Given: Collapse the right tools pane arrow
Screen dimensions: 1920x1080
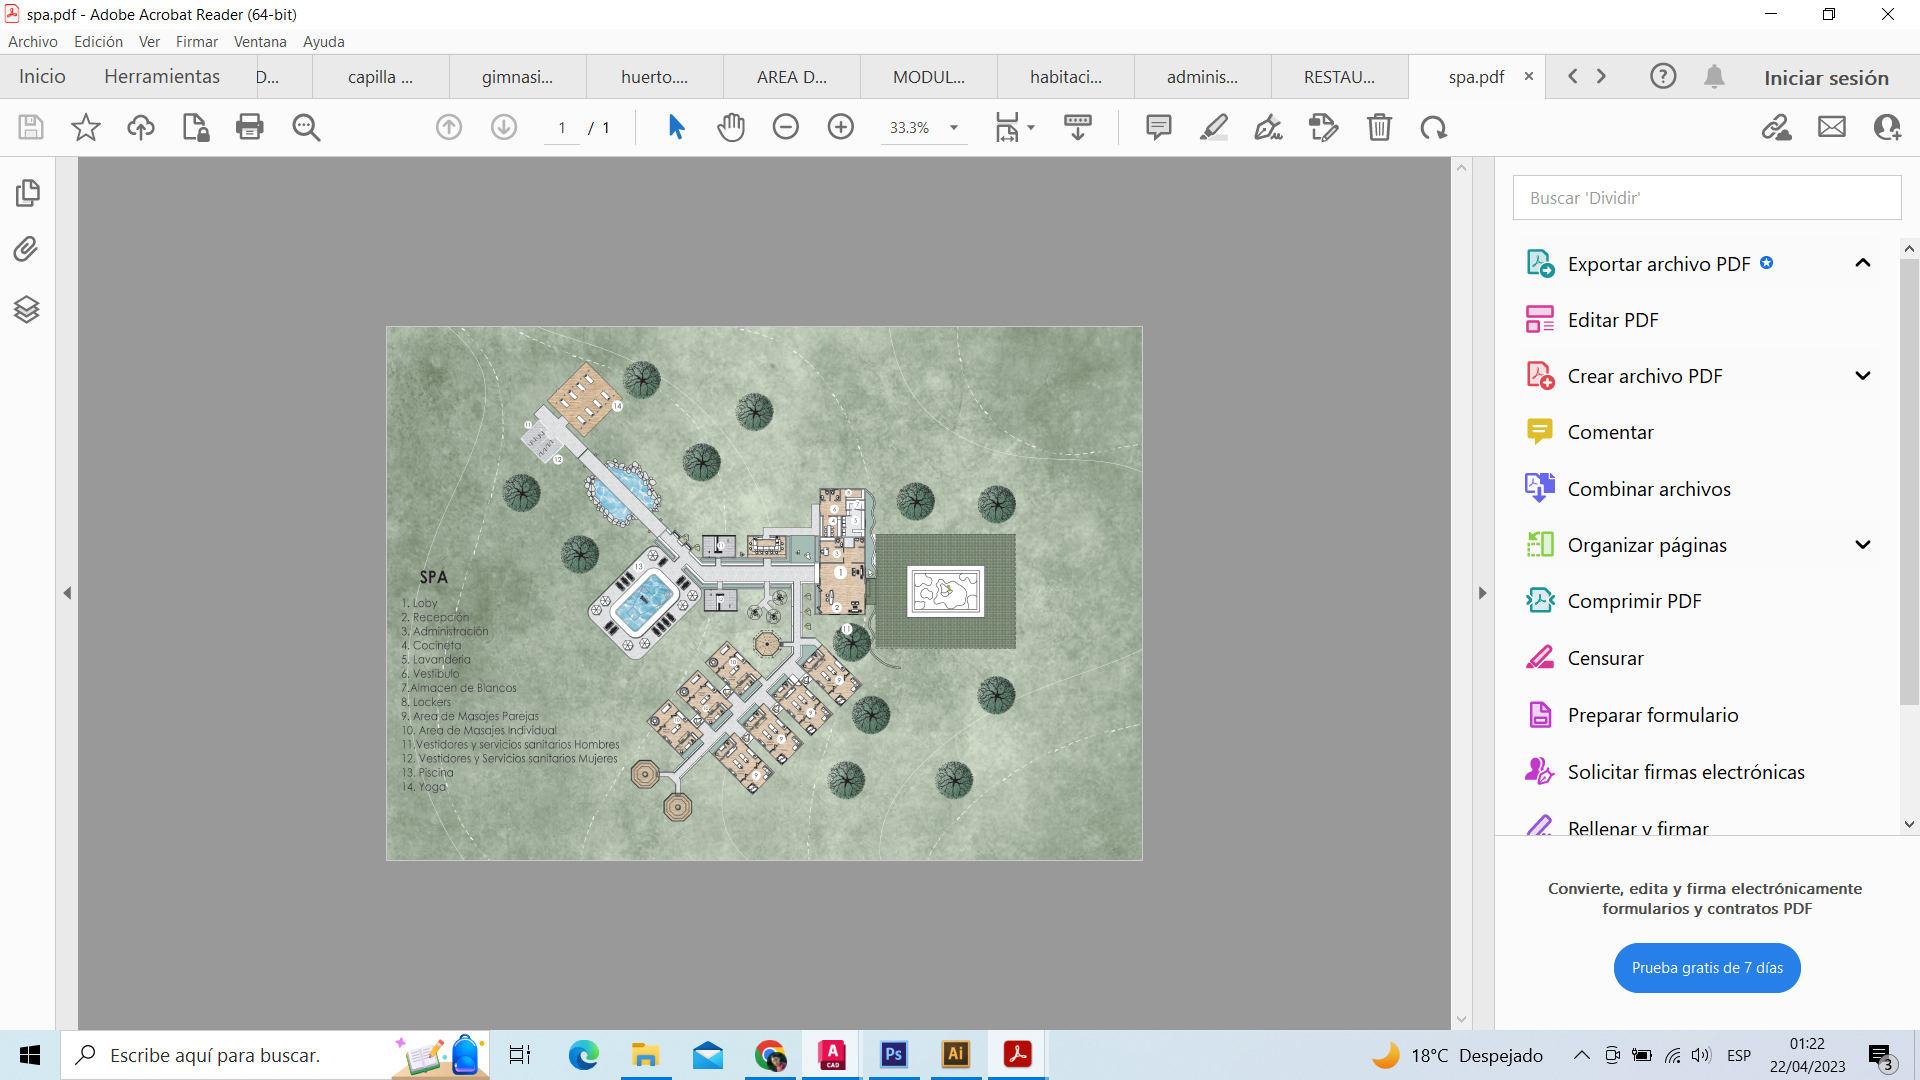Looking at the screenshot, I should pyautogui.click(x=1482, y=593).
